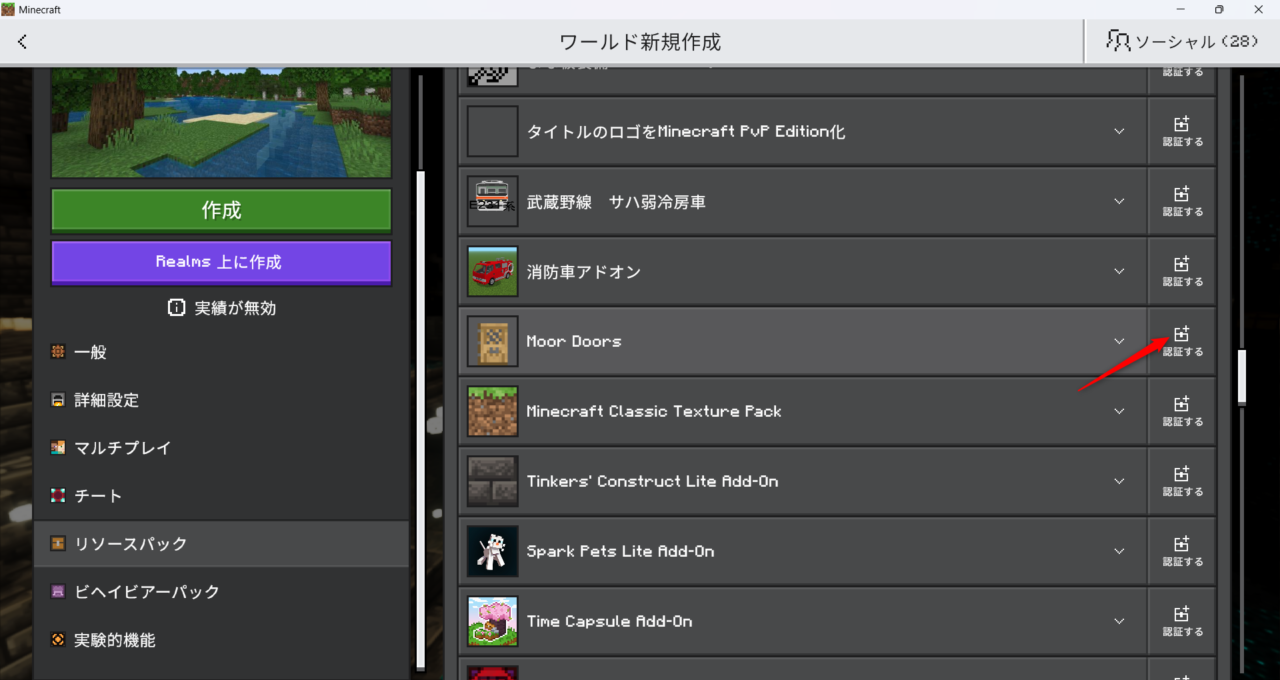Click the Tinkers' Construct pack thumbnail

[493, 481]
